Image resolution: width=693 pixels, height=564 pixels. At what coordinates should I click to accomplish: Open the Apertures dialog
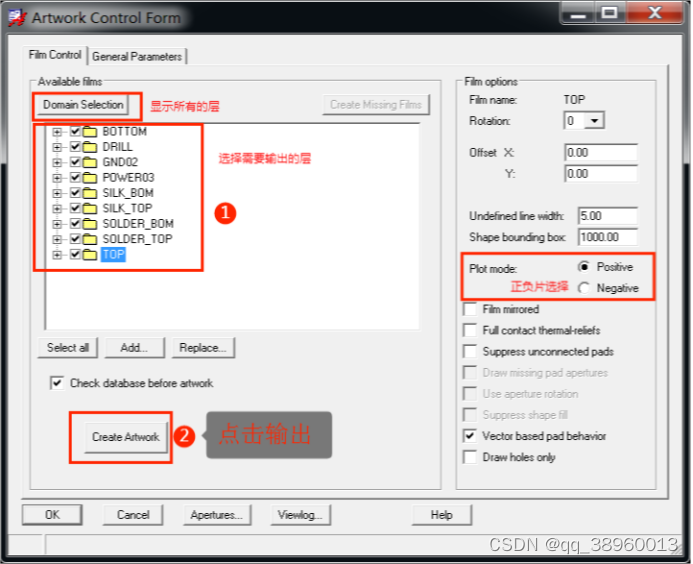216,515
